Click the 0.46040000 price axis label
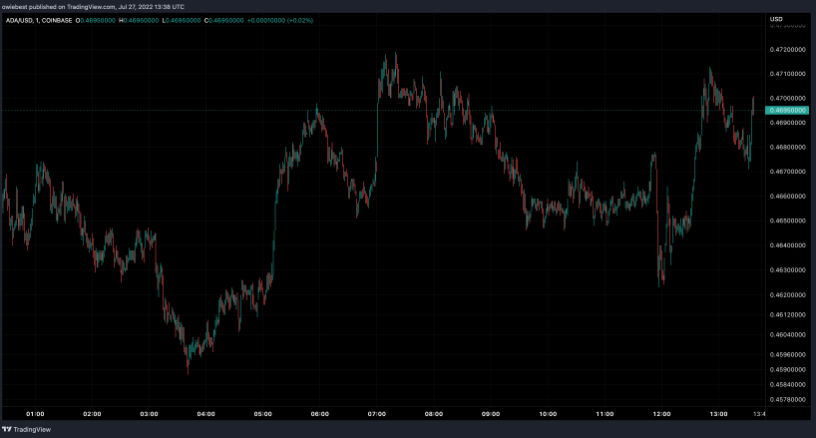 pyautogui.click(x=787, y=334)
